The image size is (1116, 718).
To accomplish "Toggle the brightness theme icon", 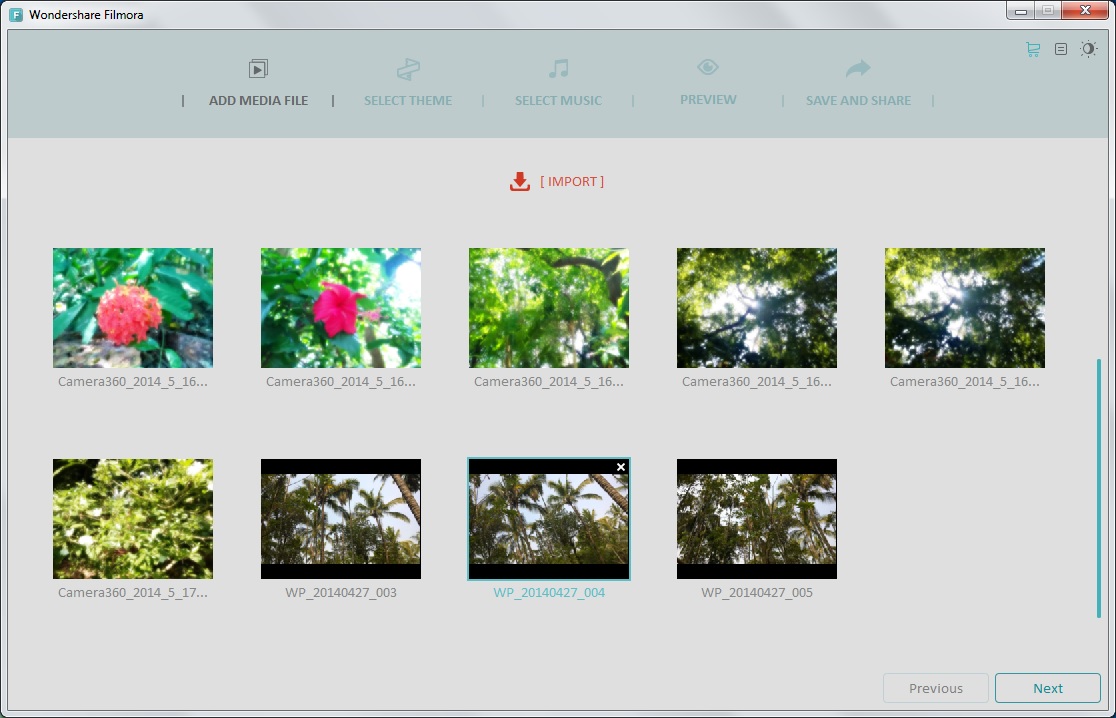I will (1088, 48).
